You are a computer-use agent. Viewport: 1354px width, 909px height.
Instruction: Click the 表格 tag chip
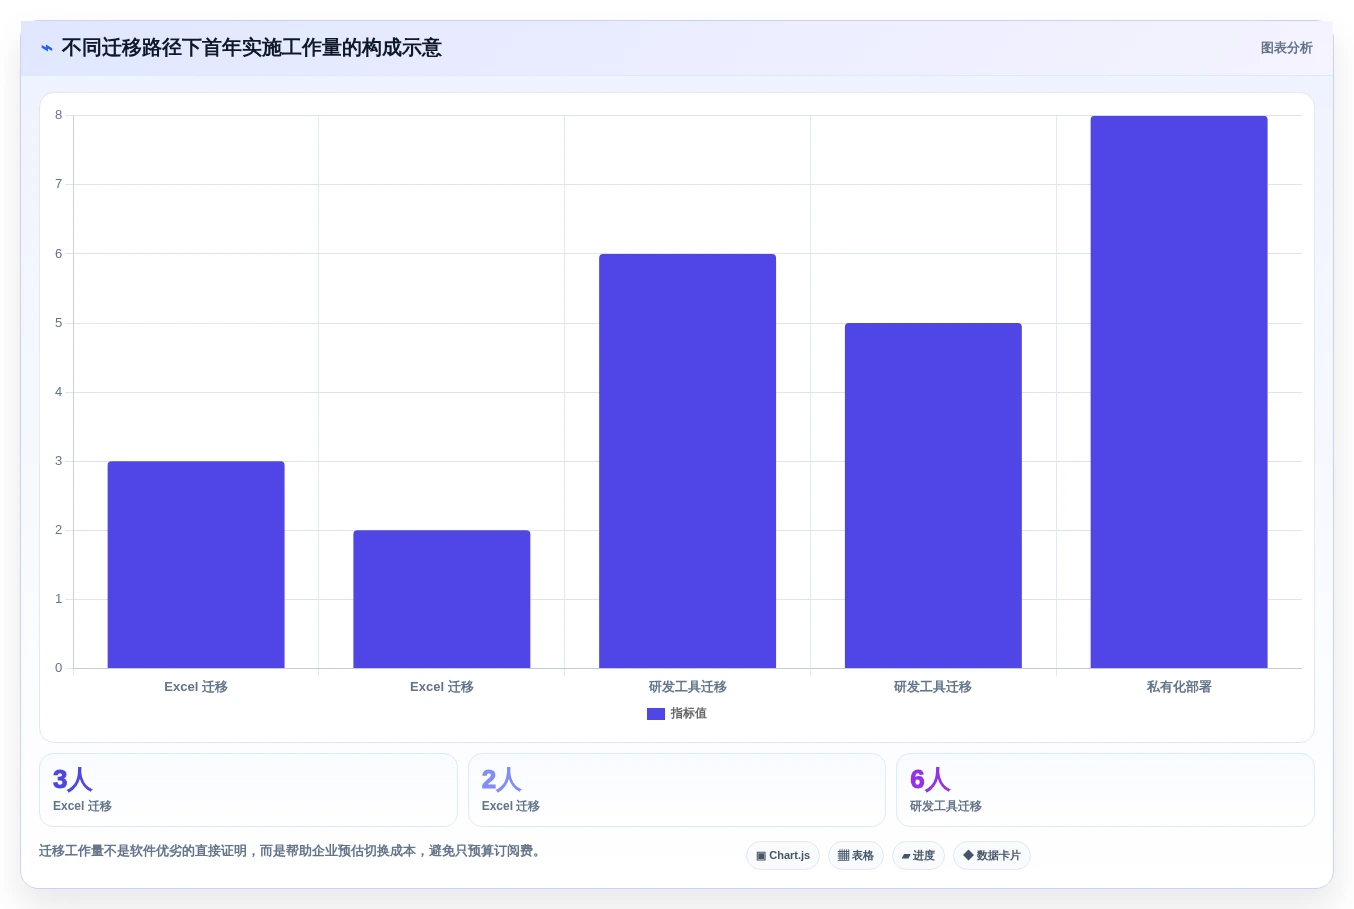(x=856, y=856)
